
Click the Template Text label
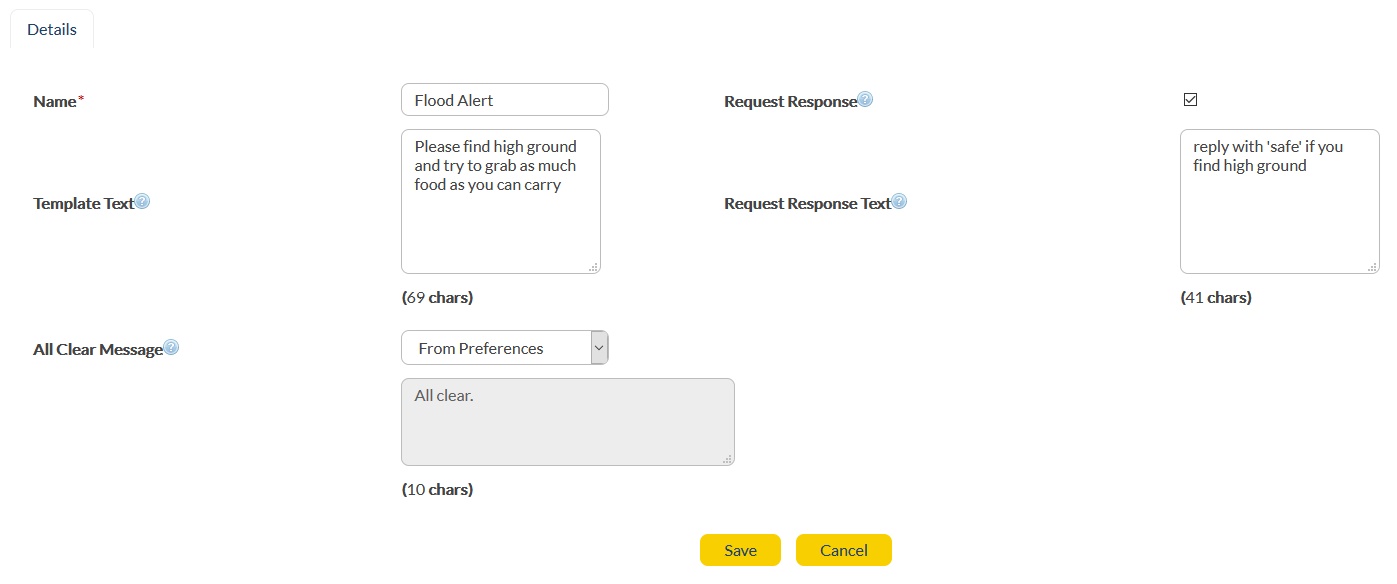83,204
